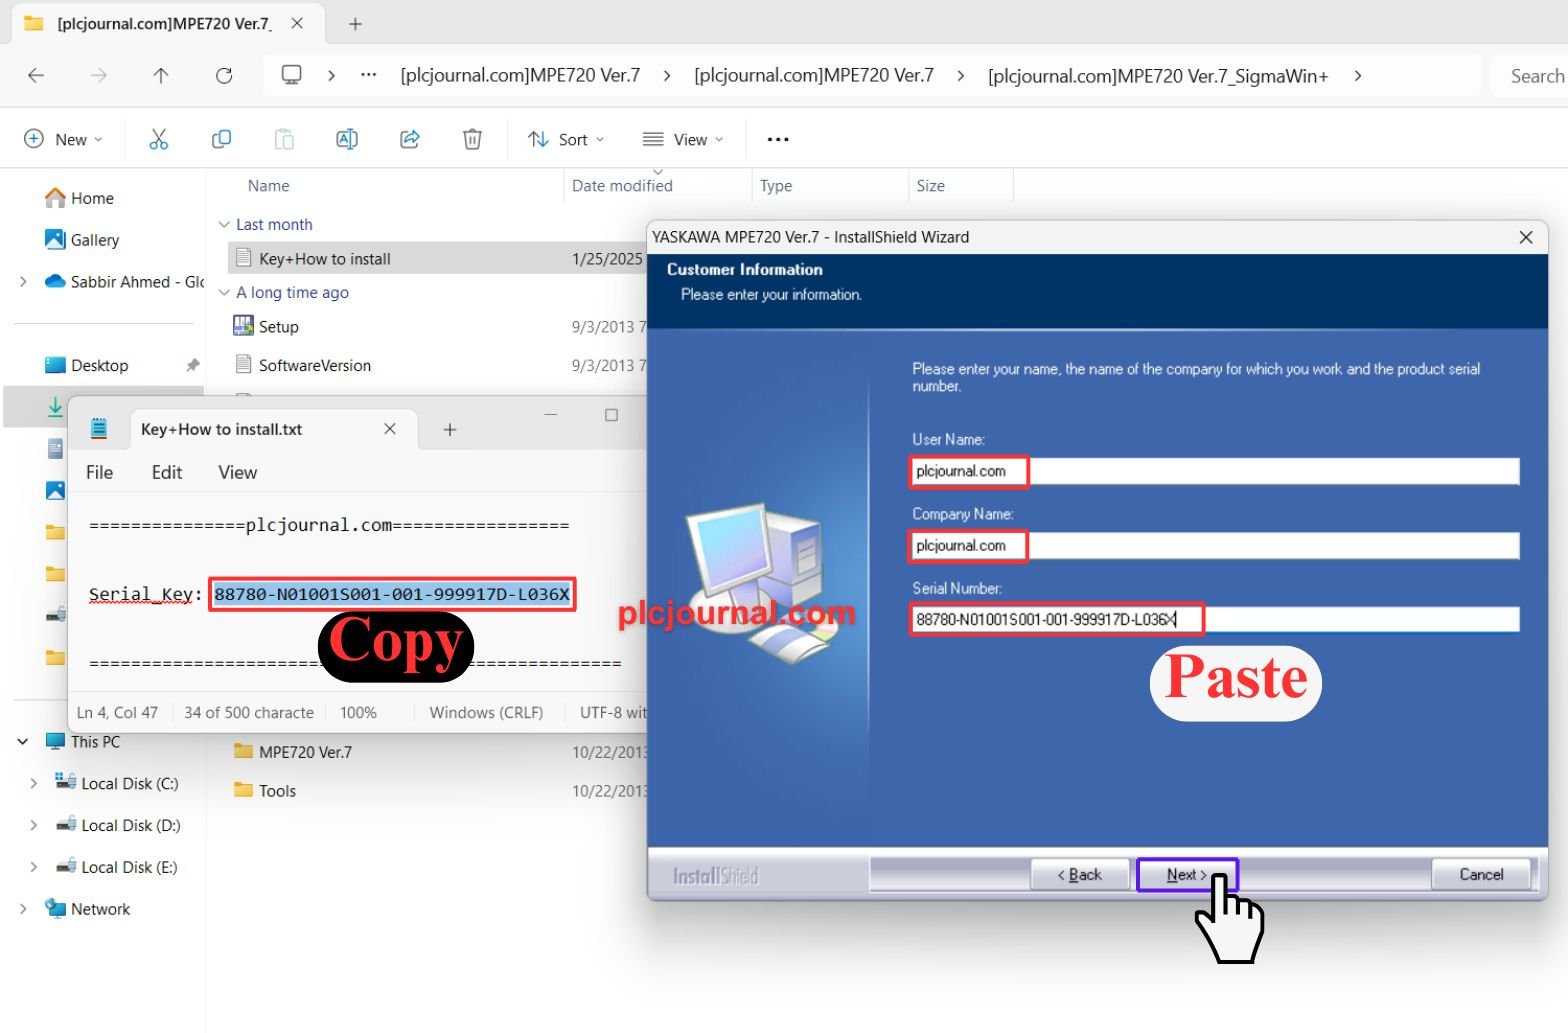Click the Cut scissors icon in Explorer toolbar
This screenshot has width=1568, height=1033.
158,139
